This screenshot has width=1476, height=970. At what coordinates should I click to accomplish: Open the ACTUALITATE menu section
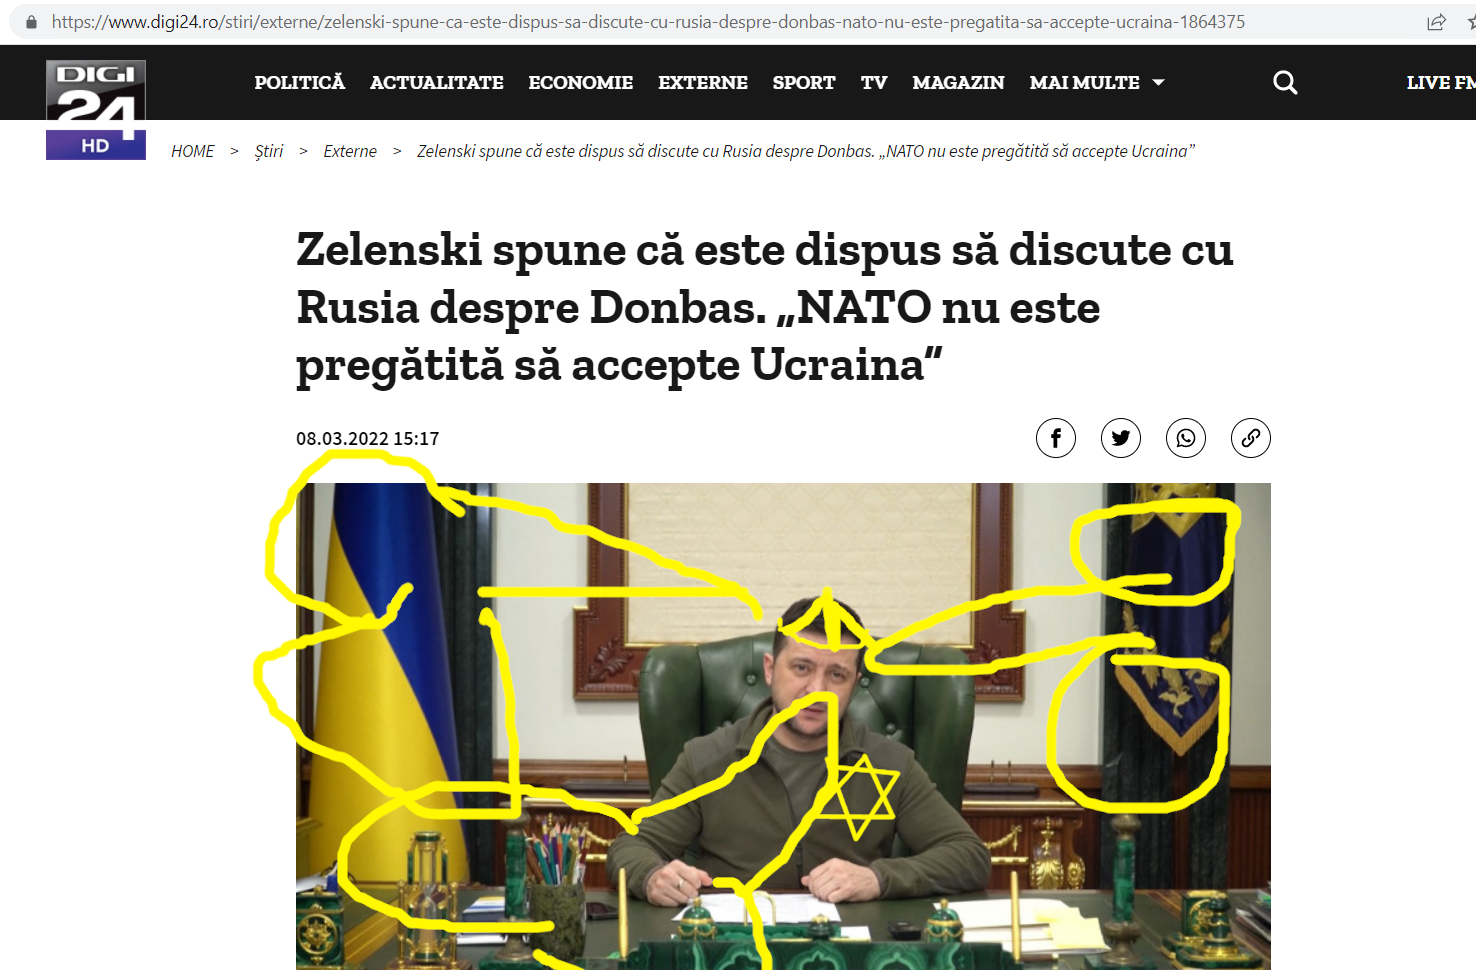coord(437,83)
